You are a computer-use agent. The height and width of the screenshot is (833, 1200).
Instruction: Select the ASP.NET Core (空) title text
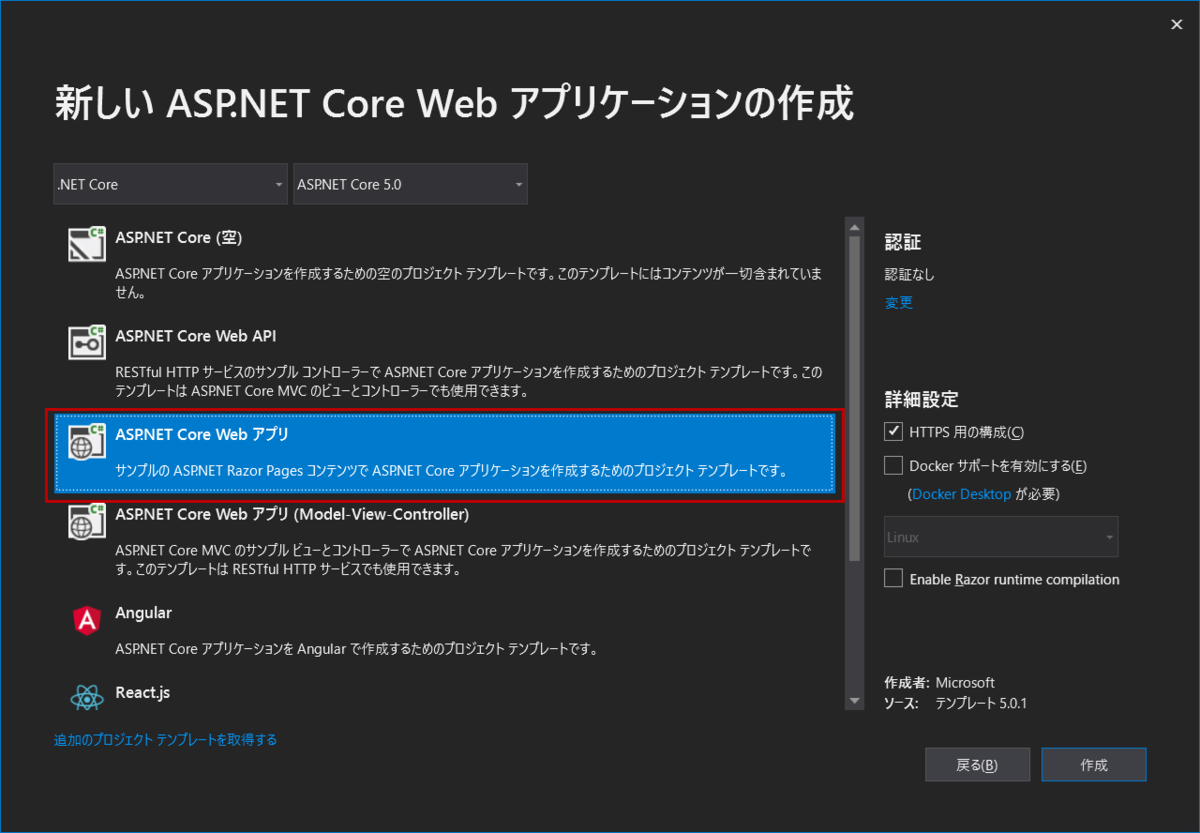179,238
